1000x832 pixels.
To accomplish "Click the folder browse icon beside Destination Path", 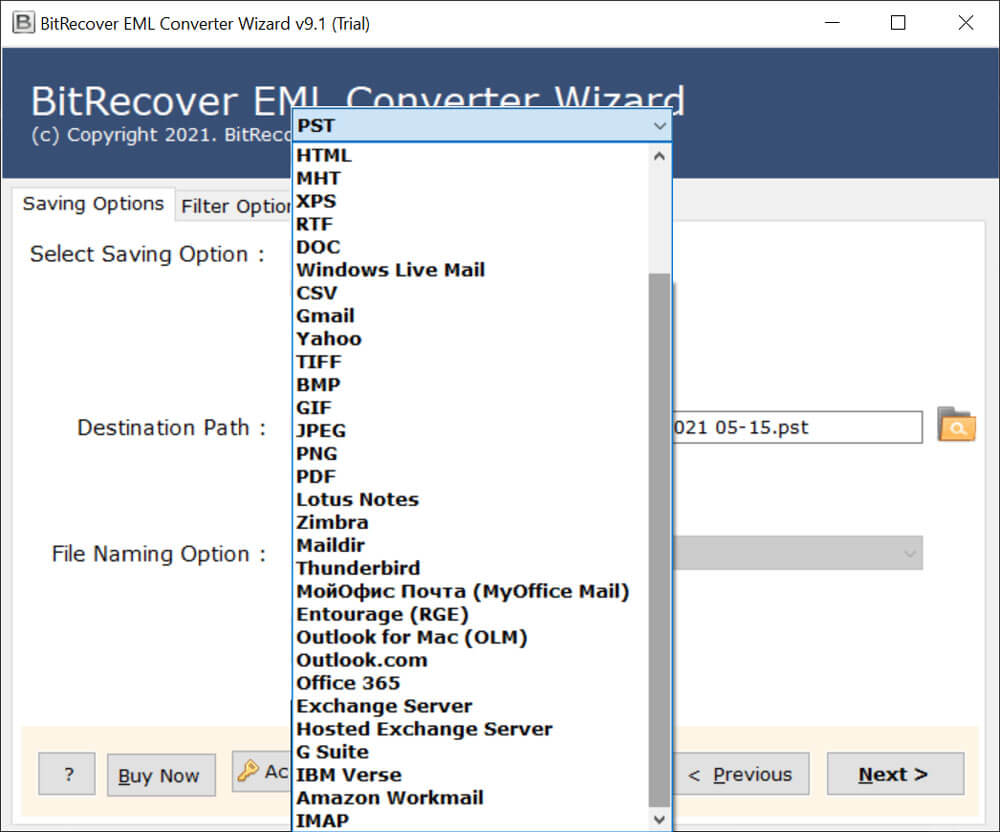I will (x=956, y=426).
